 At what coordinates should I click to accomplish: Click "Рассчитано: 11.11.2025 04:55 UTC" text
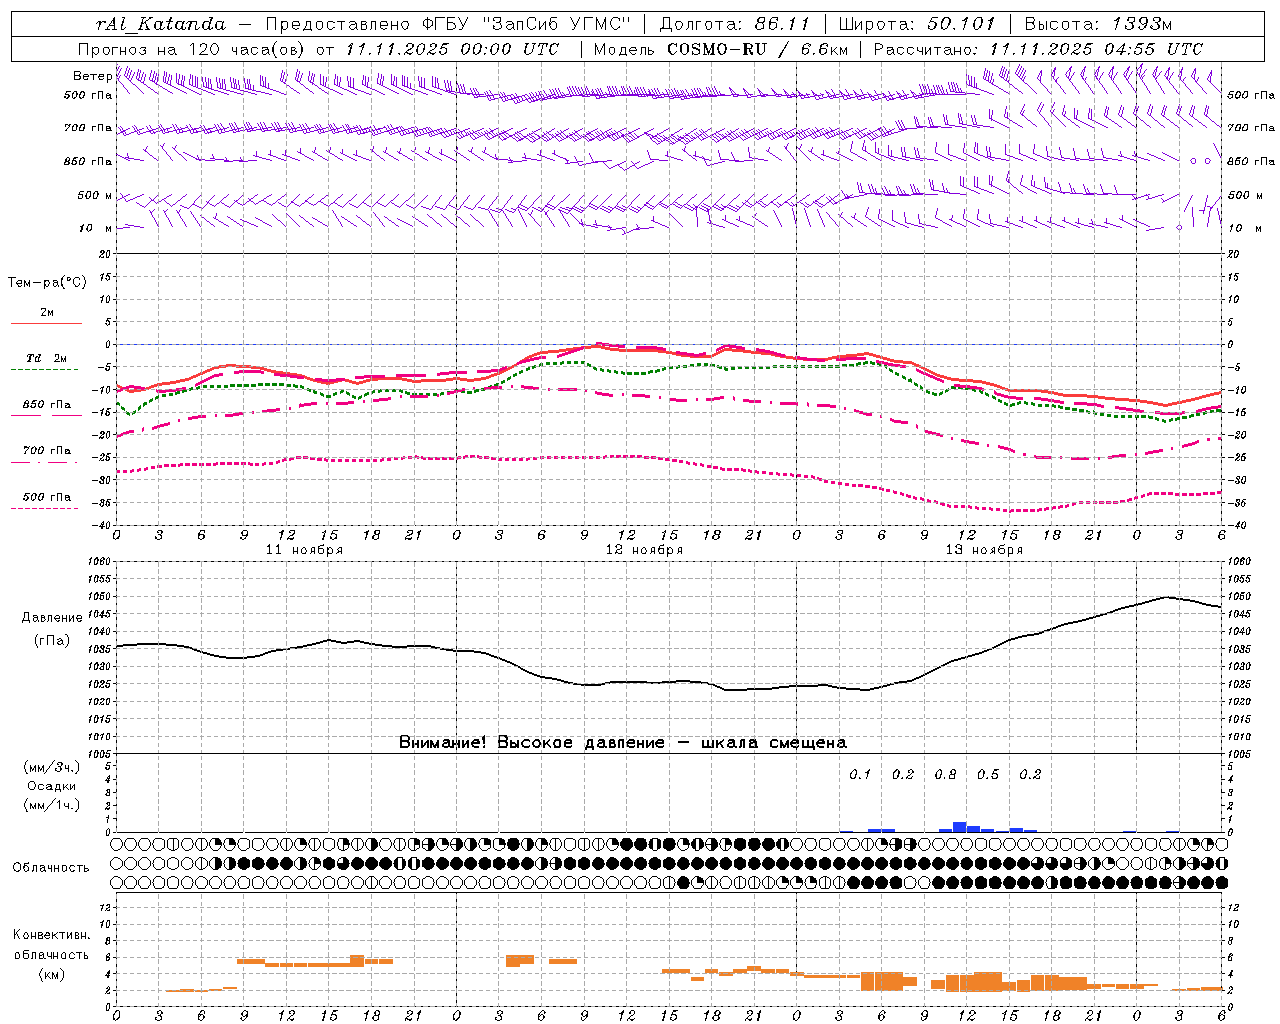pyautogui.click(x=1038, y=49)
